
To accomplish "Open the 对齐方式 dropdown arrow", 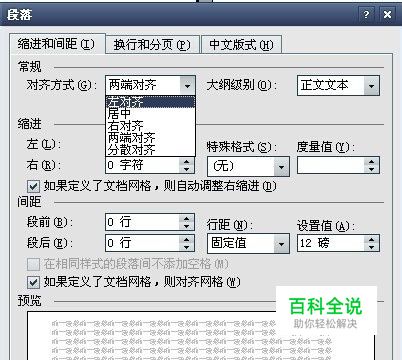I will (x=187, y=86).
